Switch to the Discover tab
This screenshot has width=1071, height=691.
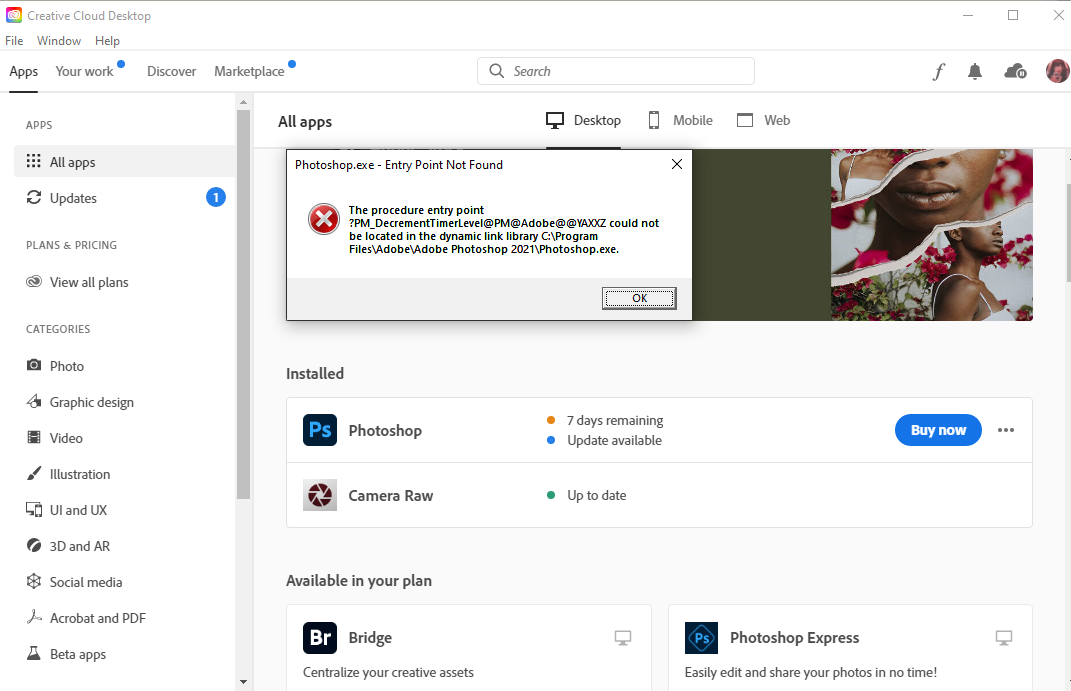[171, 72]
